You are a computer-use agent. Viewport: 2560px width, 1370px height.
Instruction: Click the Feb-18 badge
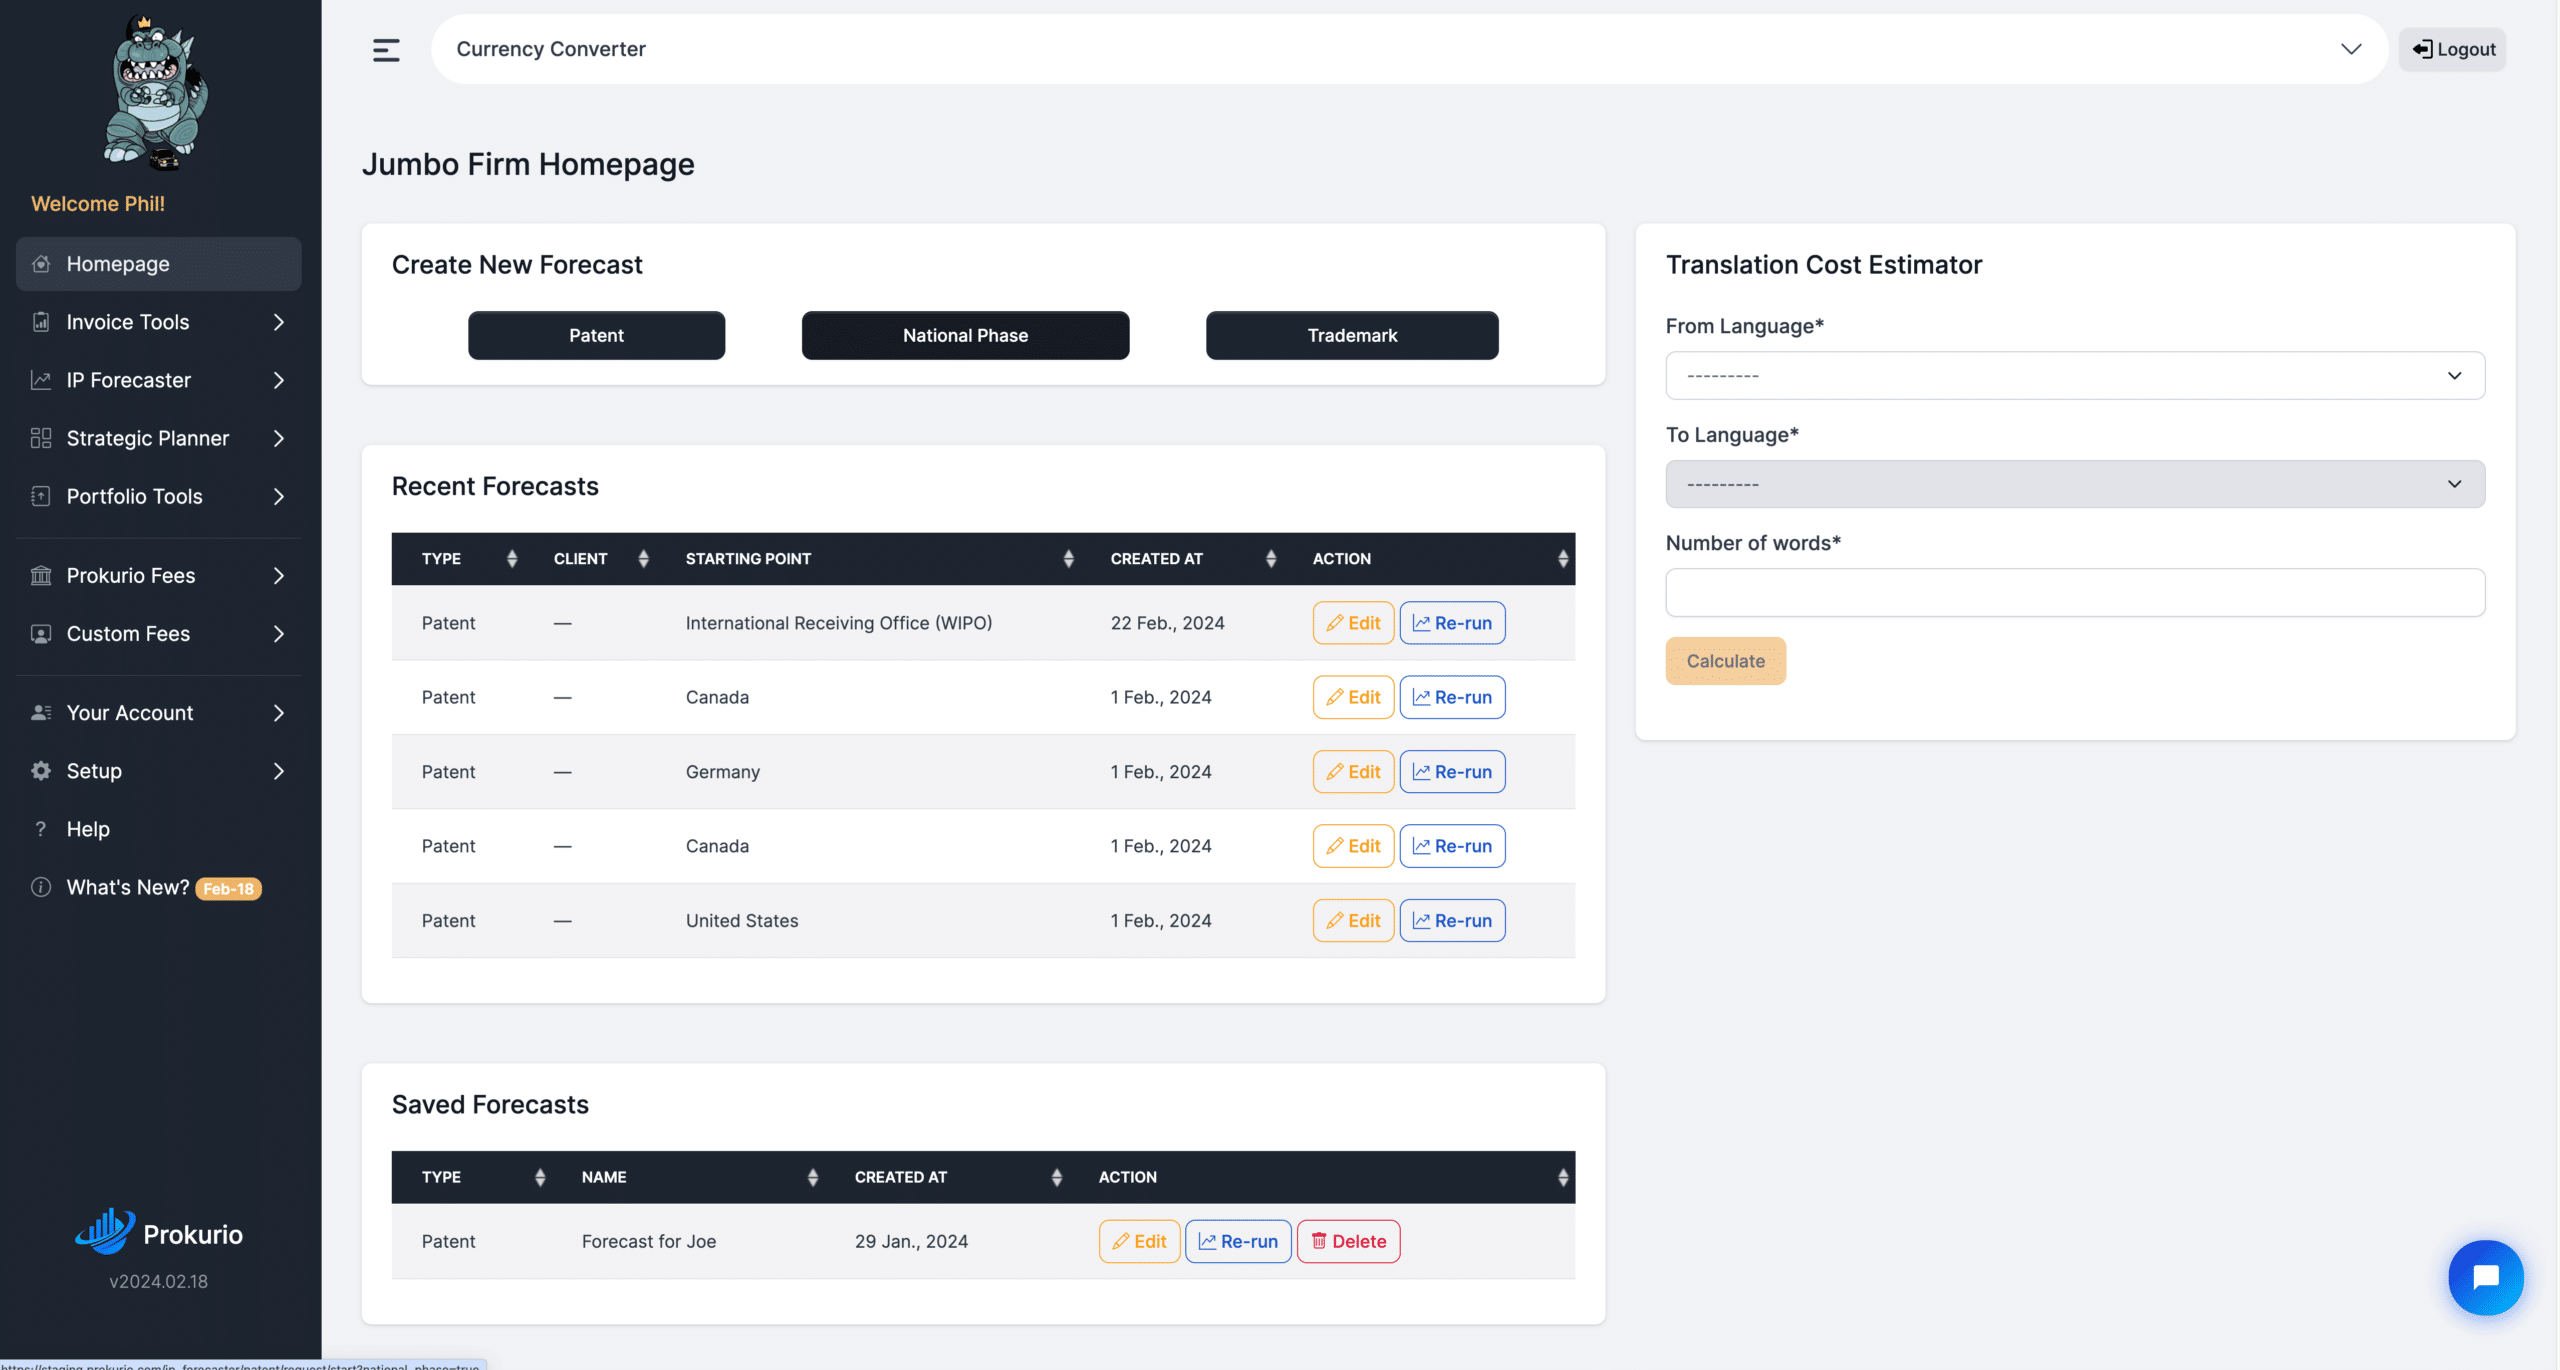point(228,889)
